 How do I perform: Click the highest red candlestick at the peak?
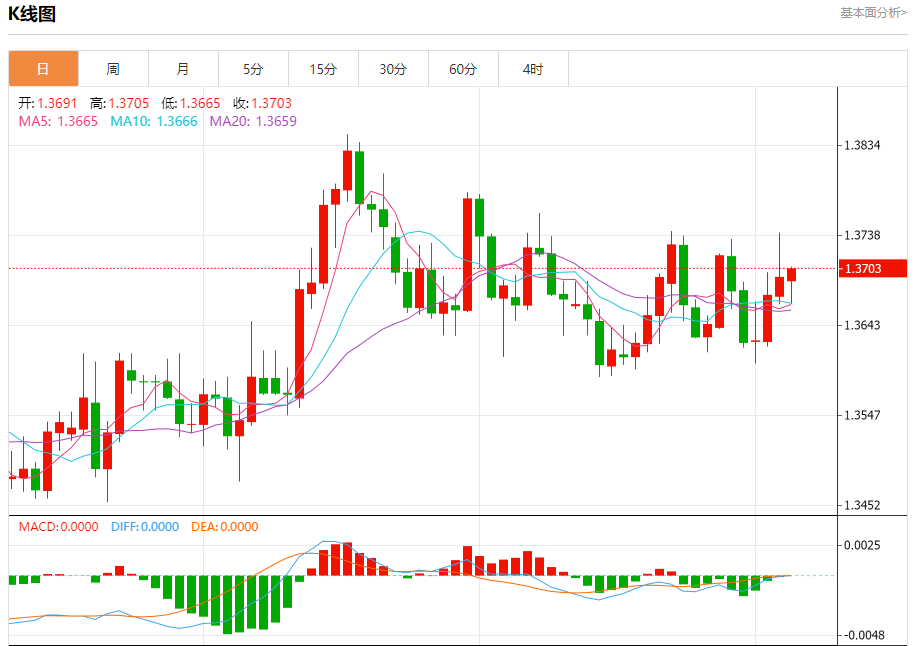[x=348, y=170]
